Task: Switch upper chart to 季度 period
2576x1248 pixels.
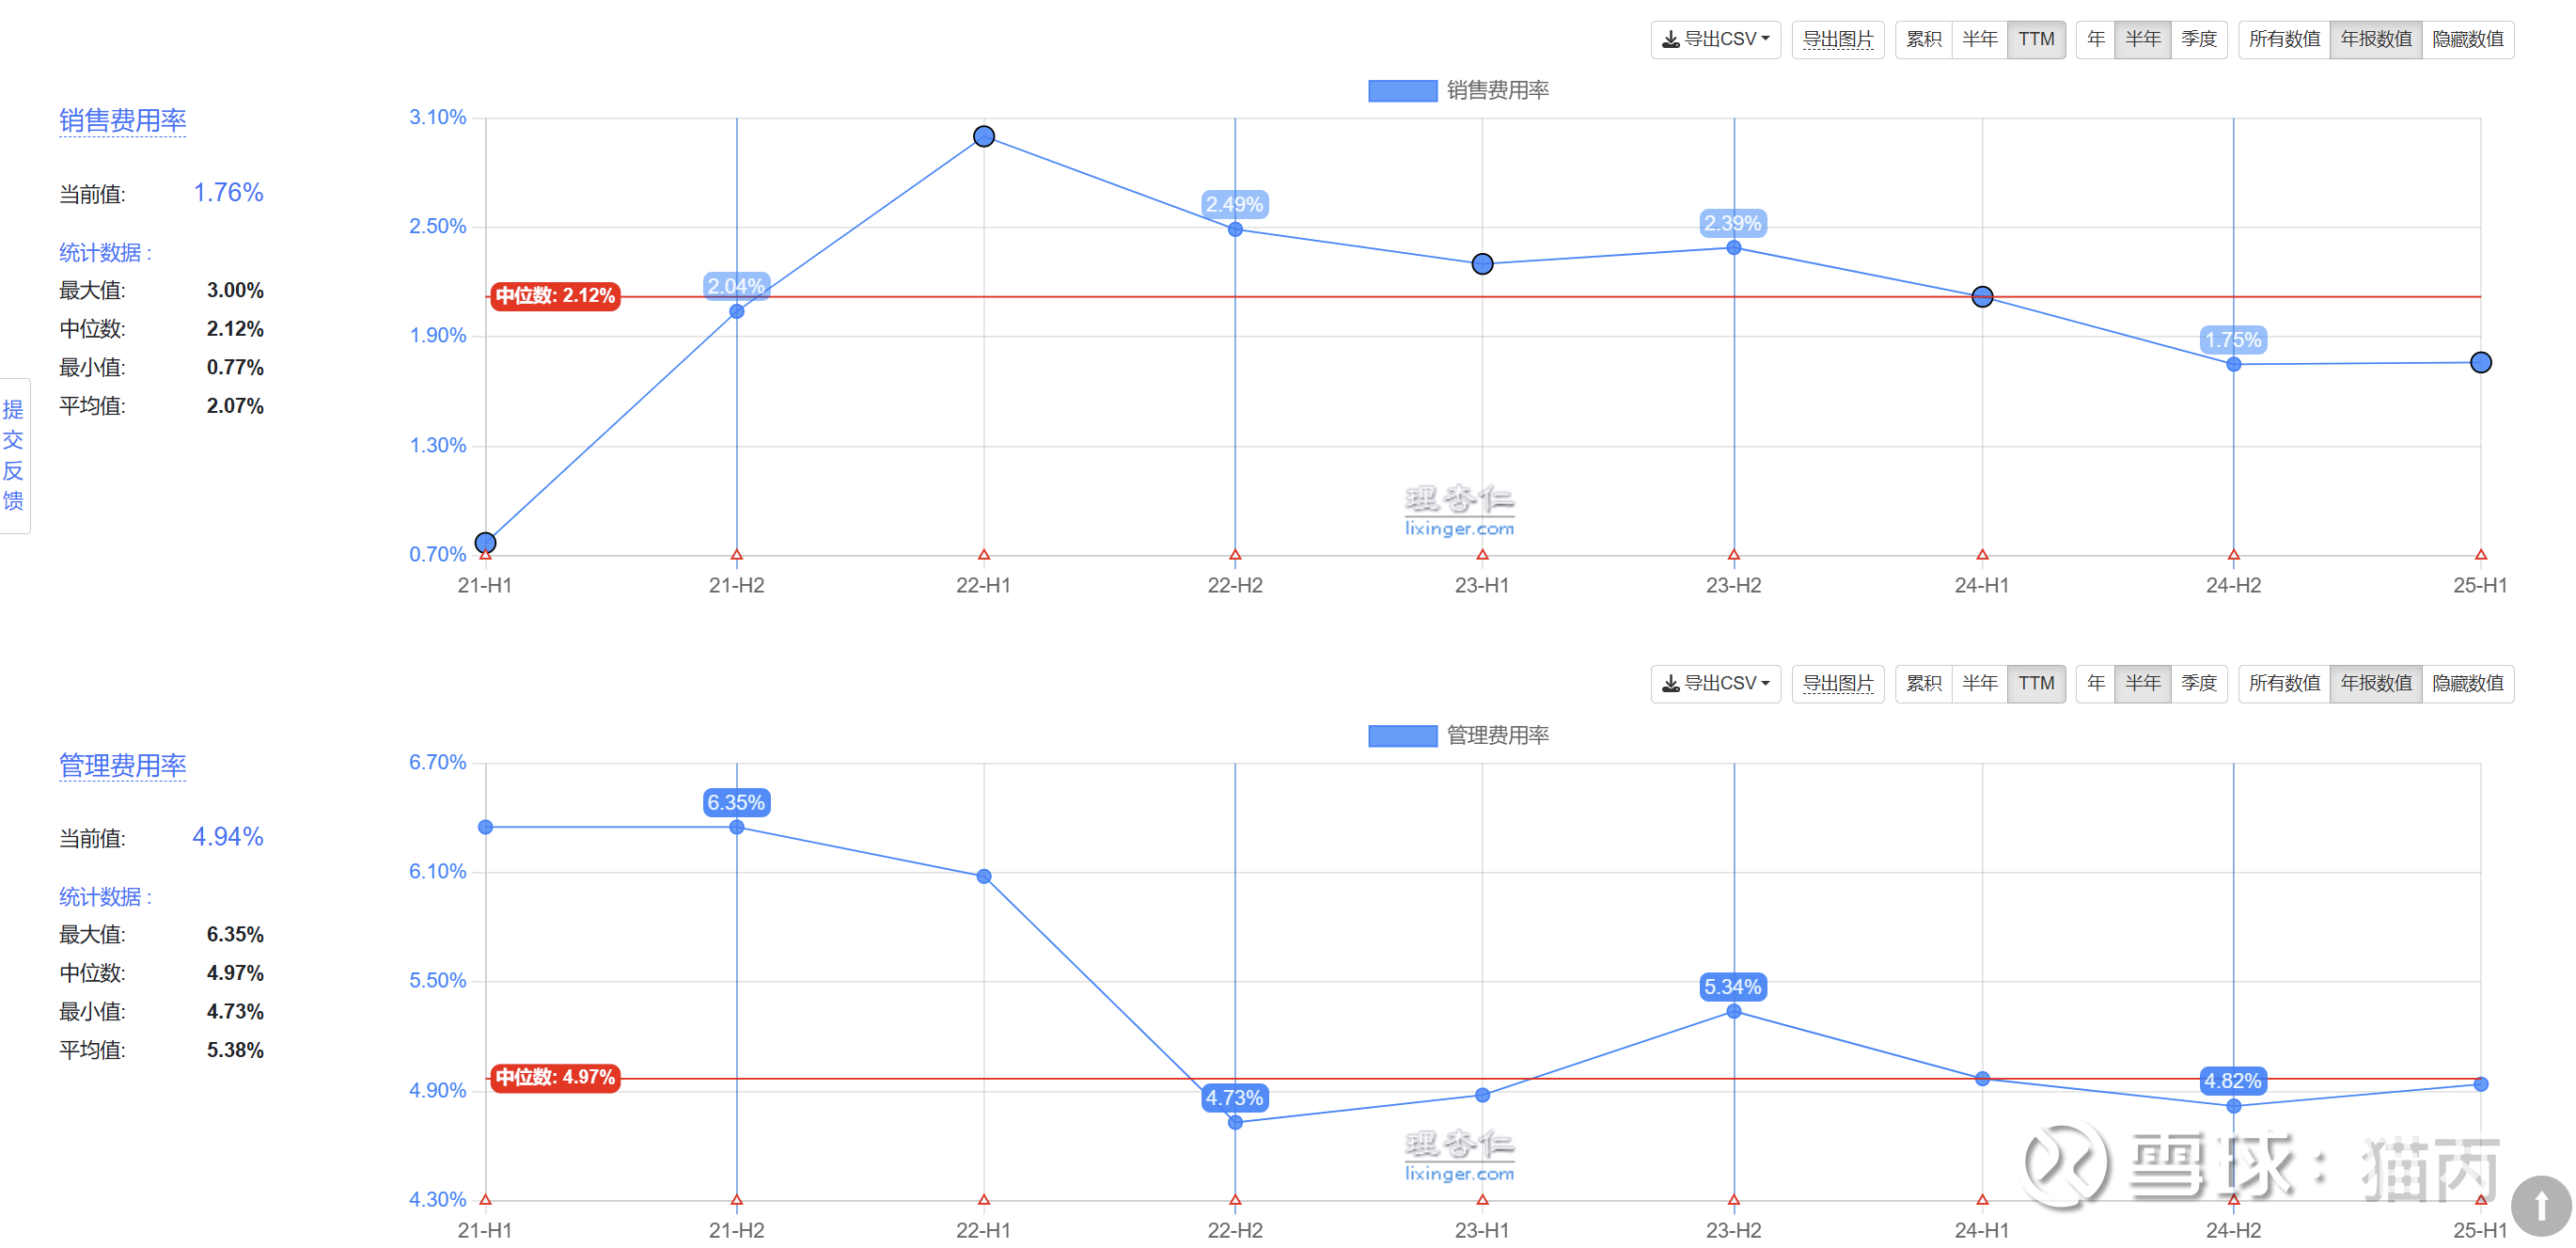Action: [2198, 40]
